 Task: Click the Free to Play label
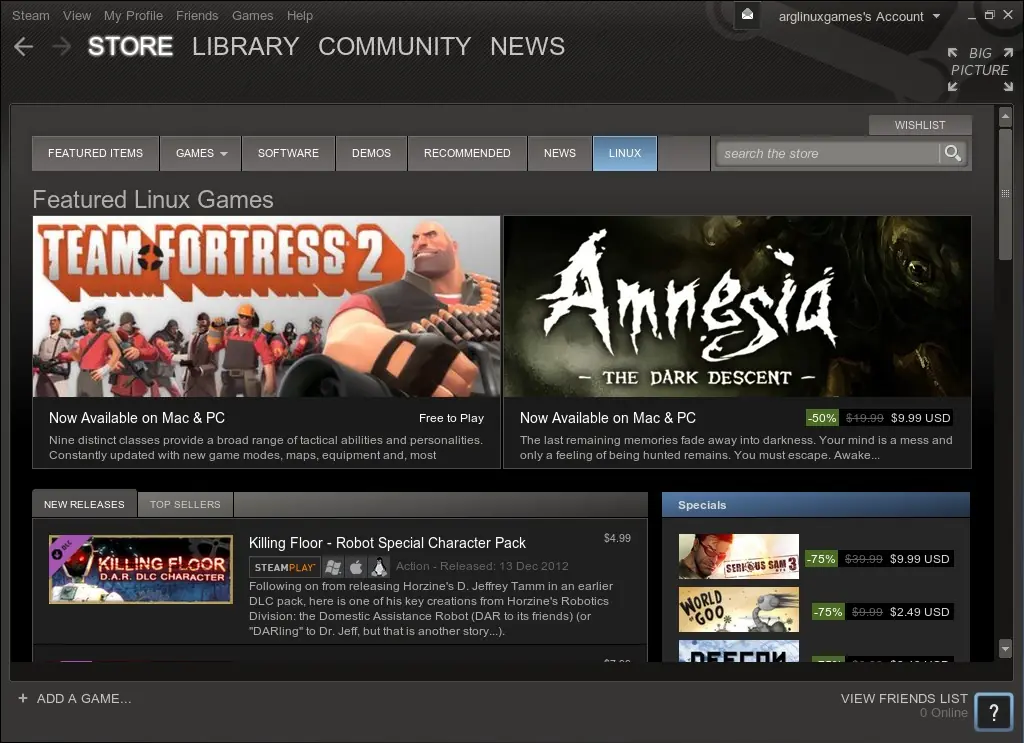(451, 418)
